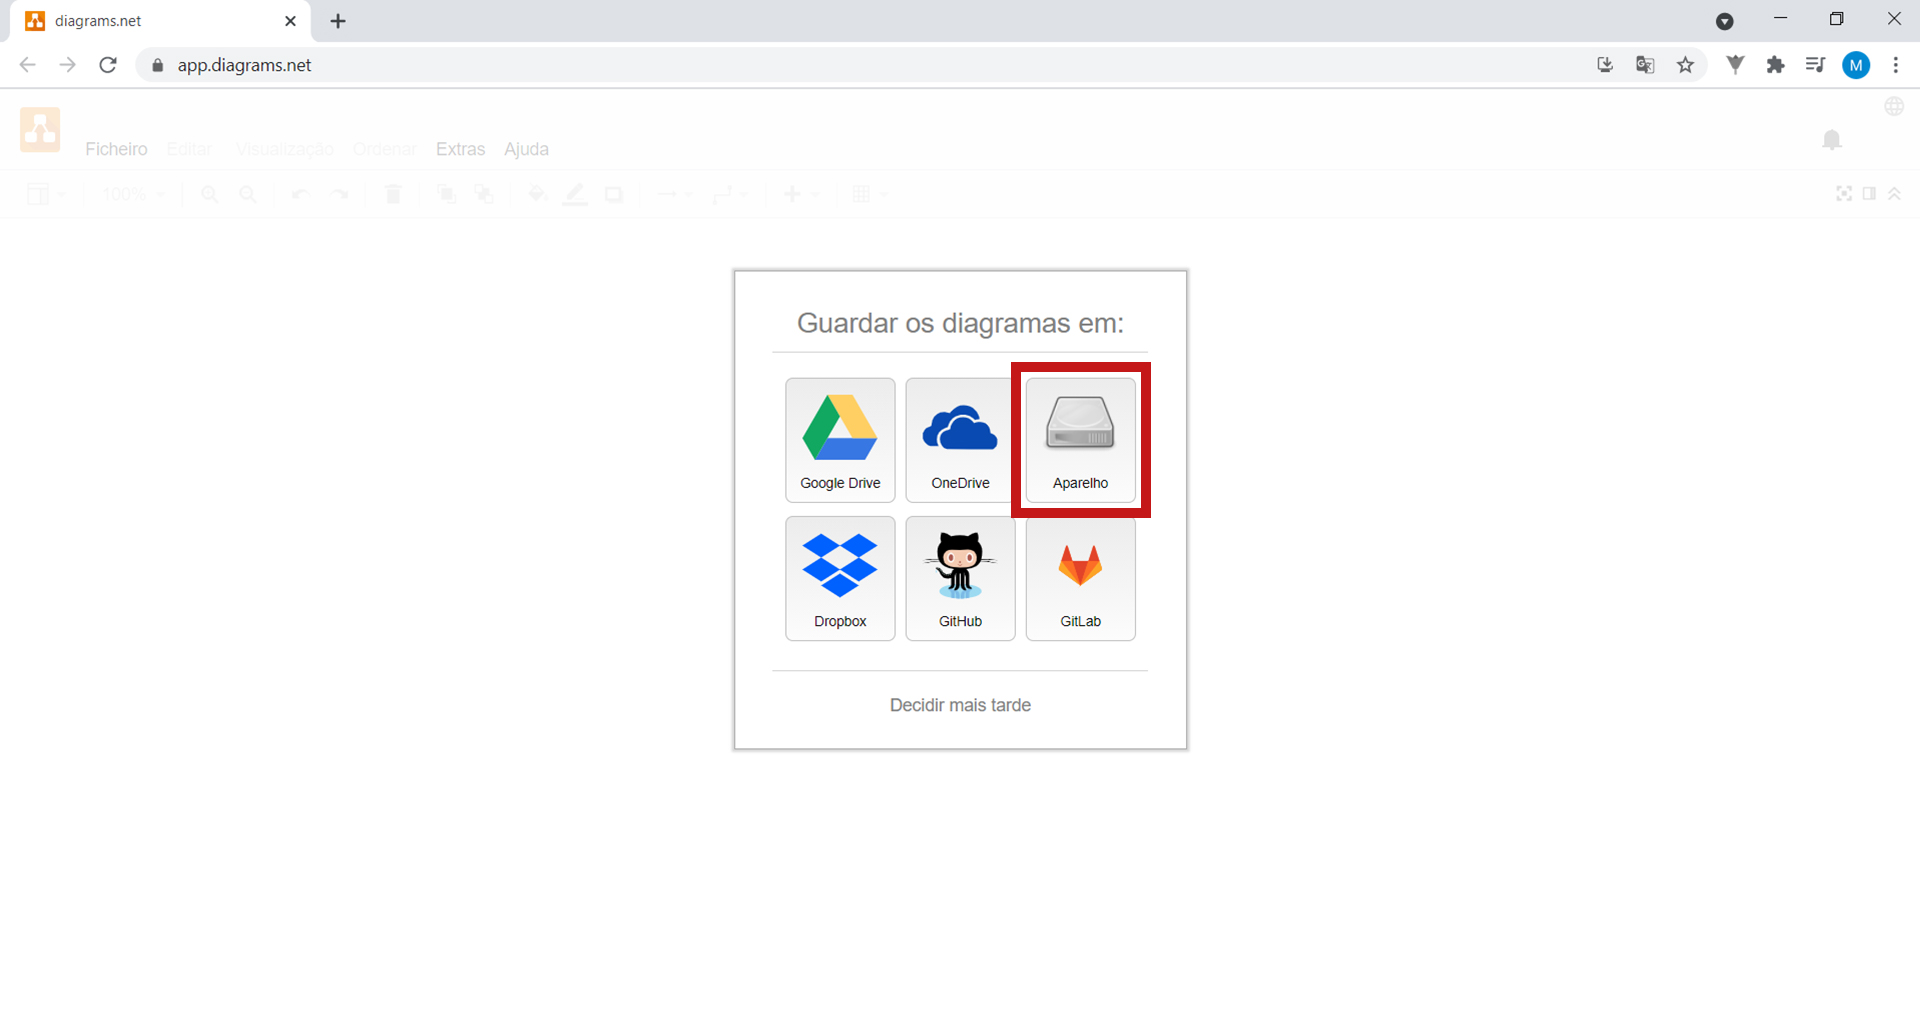Click the redo arrow
This screenshot has width=1920, height=1030.
[x=340, y=194]
